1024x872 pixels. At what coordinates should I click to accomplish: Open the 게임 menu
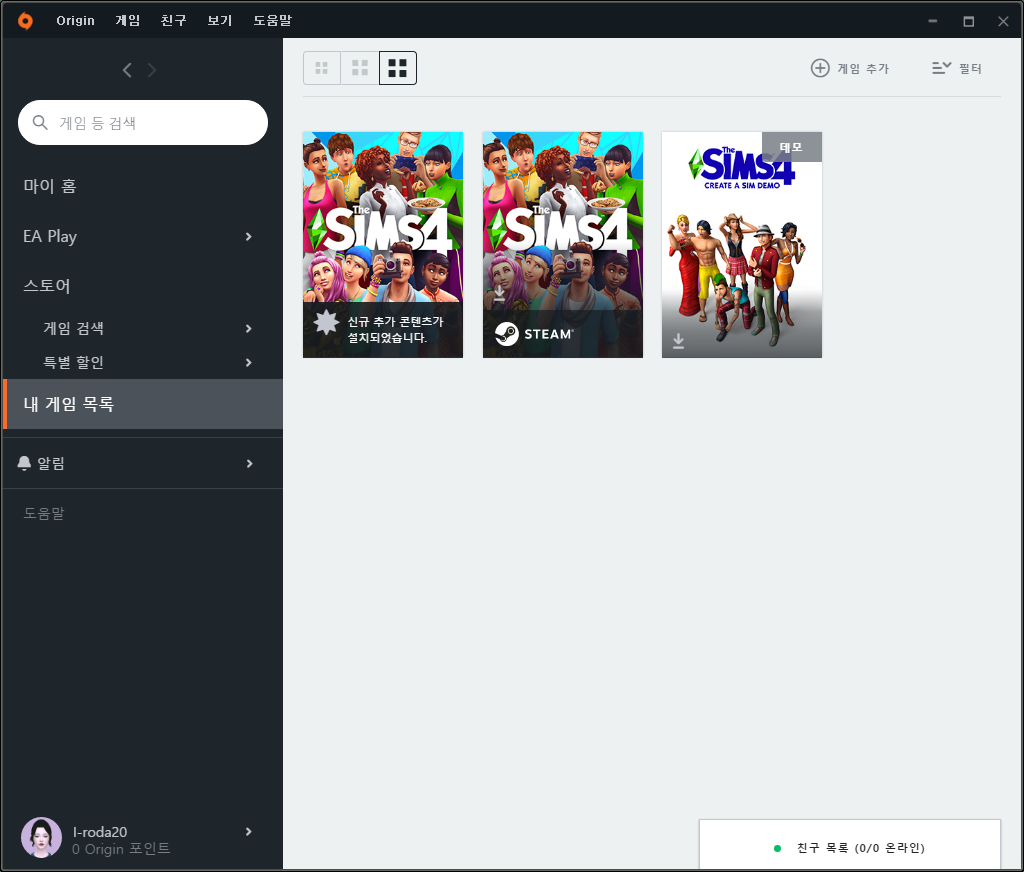(128, 20)
